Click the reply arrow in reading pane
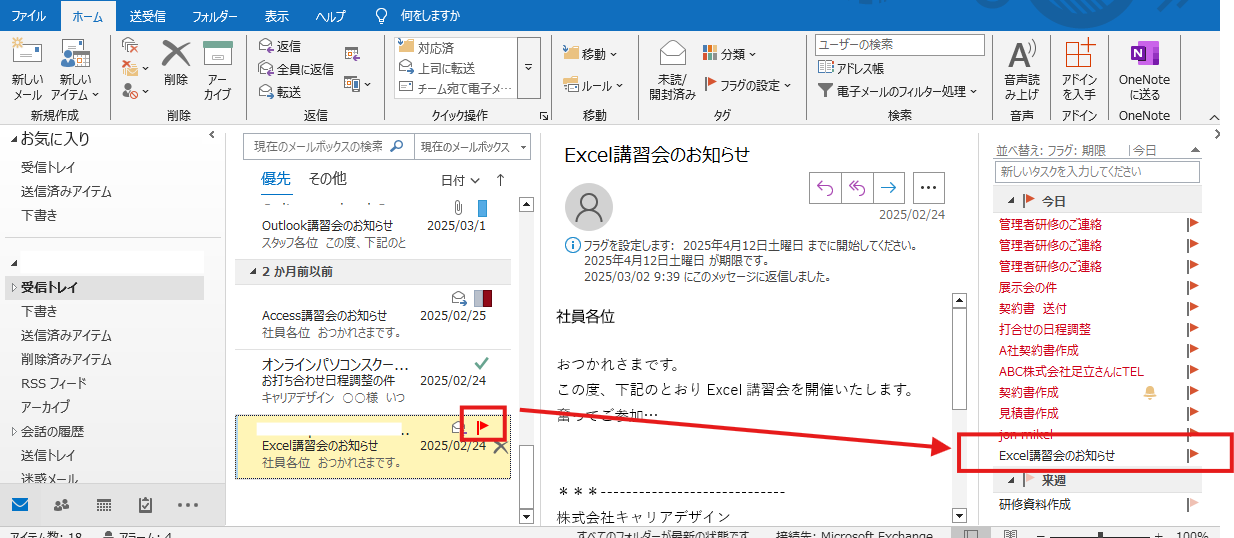 (825, 187)
